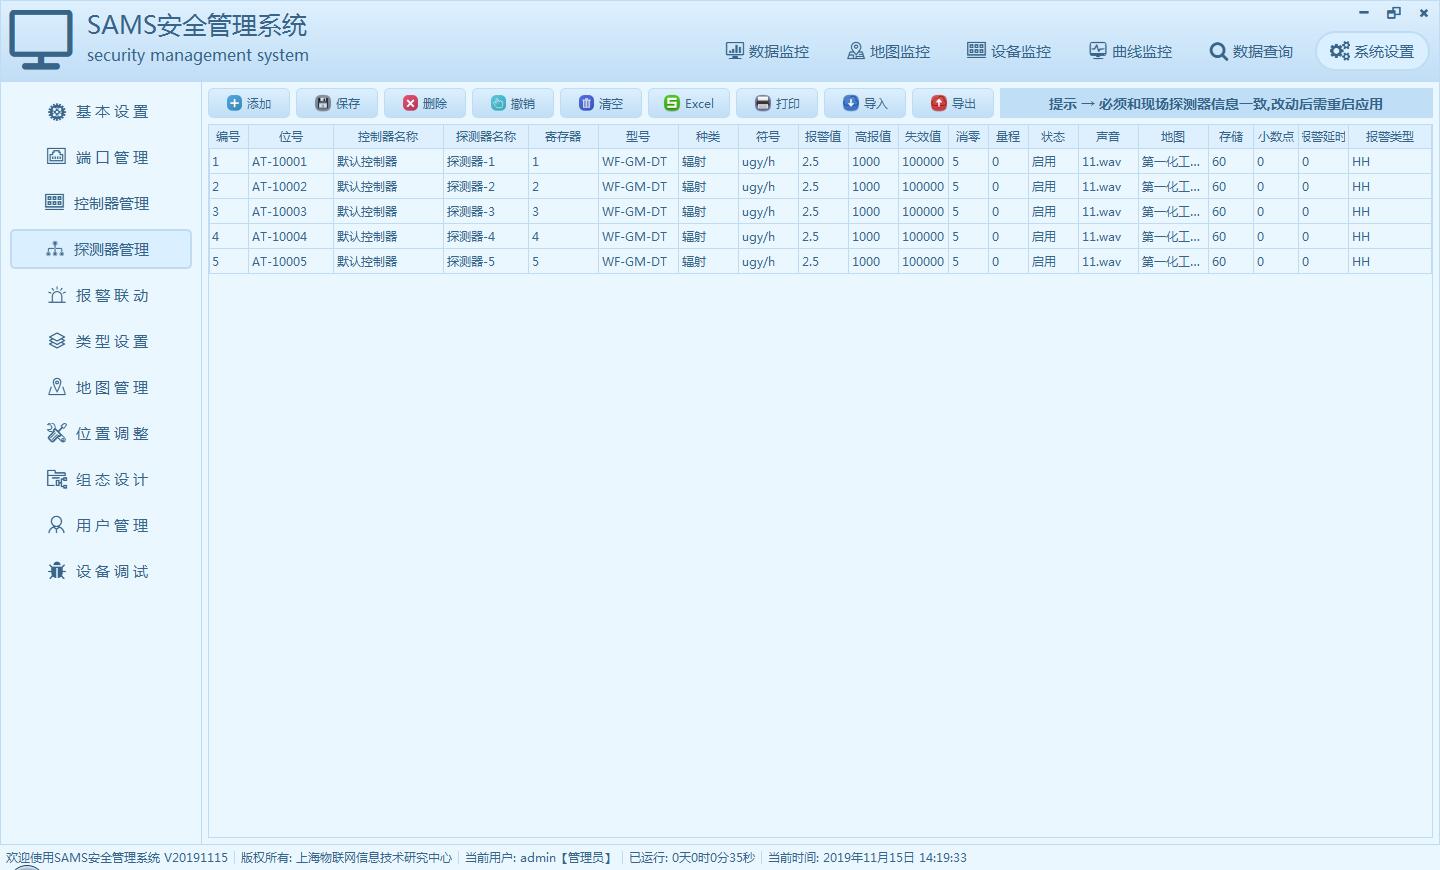Switch to 曲线监控 tab
The width and height of the screenshot is (1440, 870).
click(1130, 51)
